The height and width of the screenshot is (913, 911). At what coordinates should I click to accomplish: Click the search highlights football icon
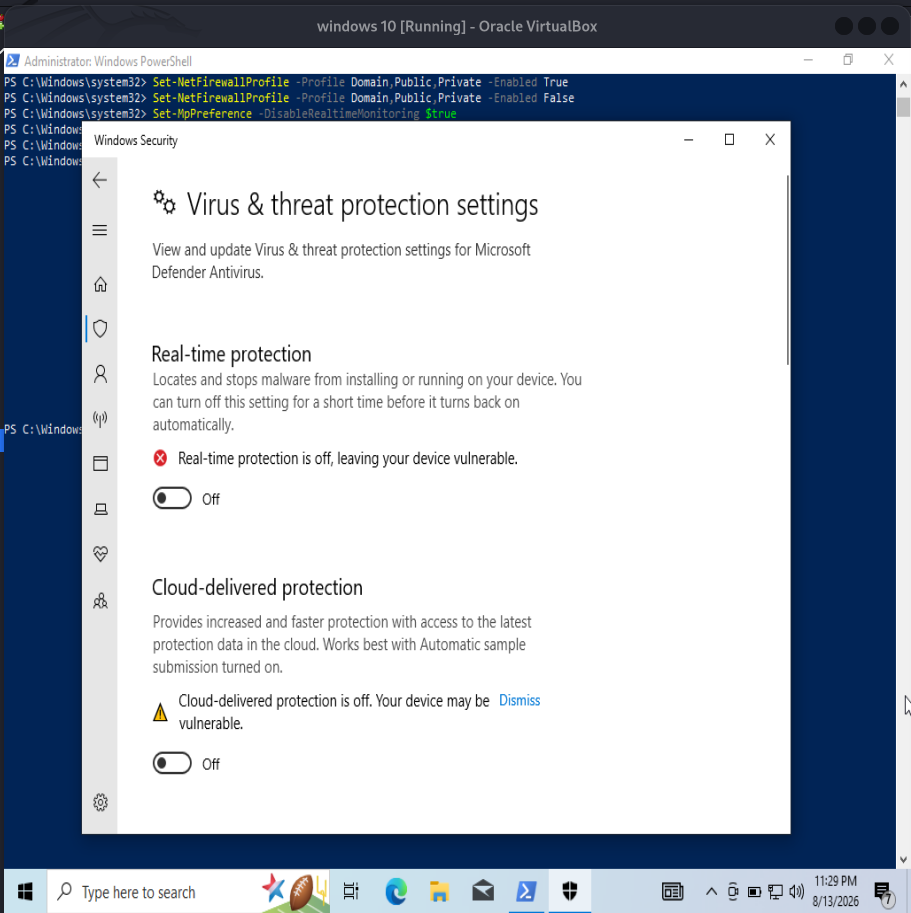[x=301, y=891]
